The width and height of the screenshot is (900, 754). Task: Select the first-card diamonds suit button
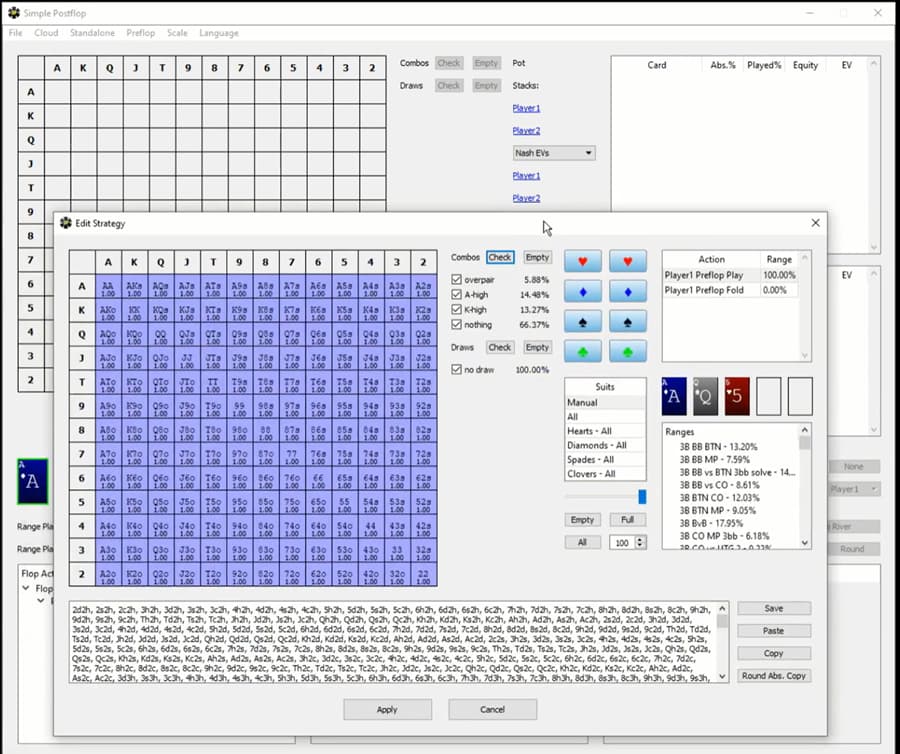pyautogui.click(x=583, y=292)
